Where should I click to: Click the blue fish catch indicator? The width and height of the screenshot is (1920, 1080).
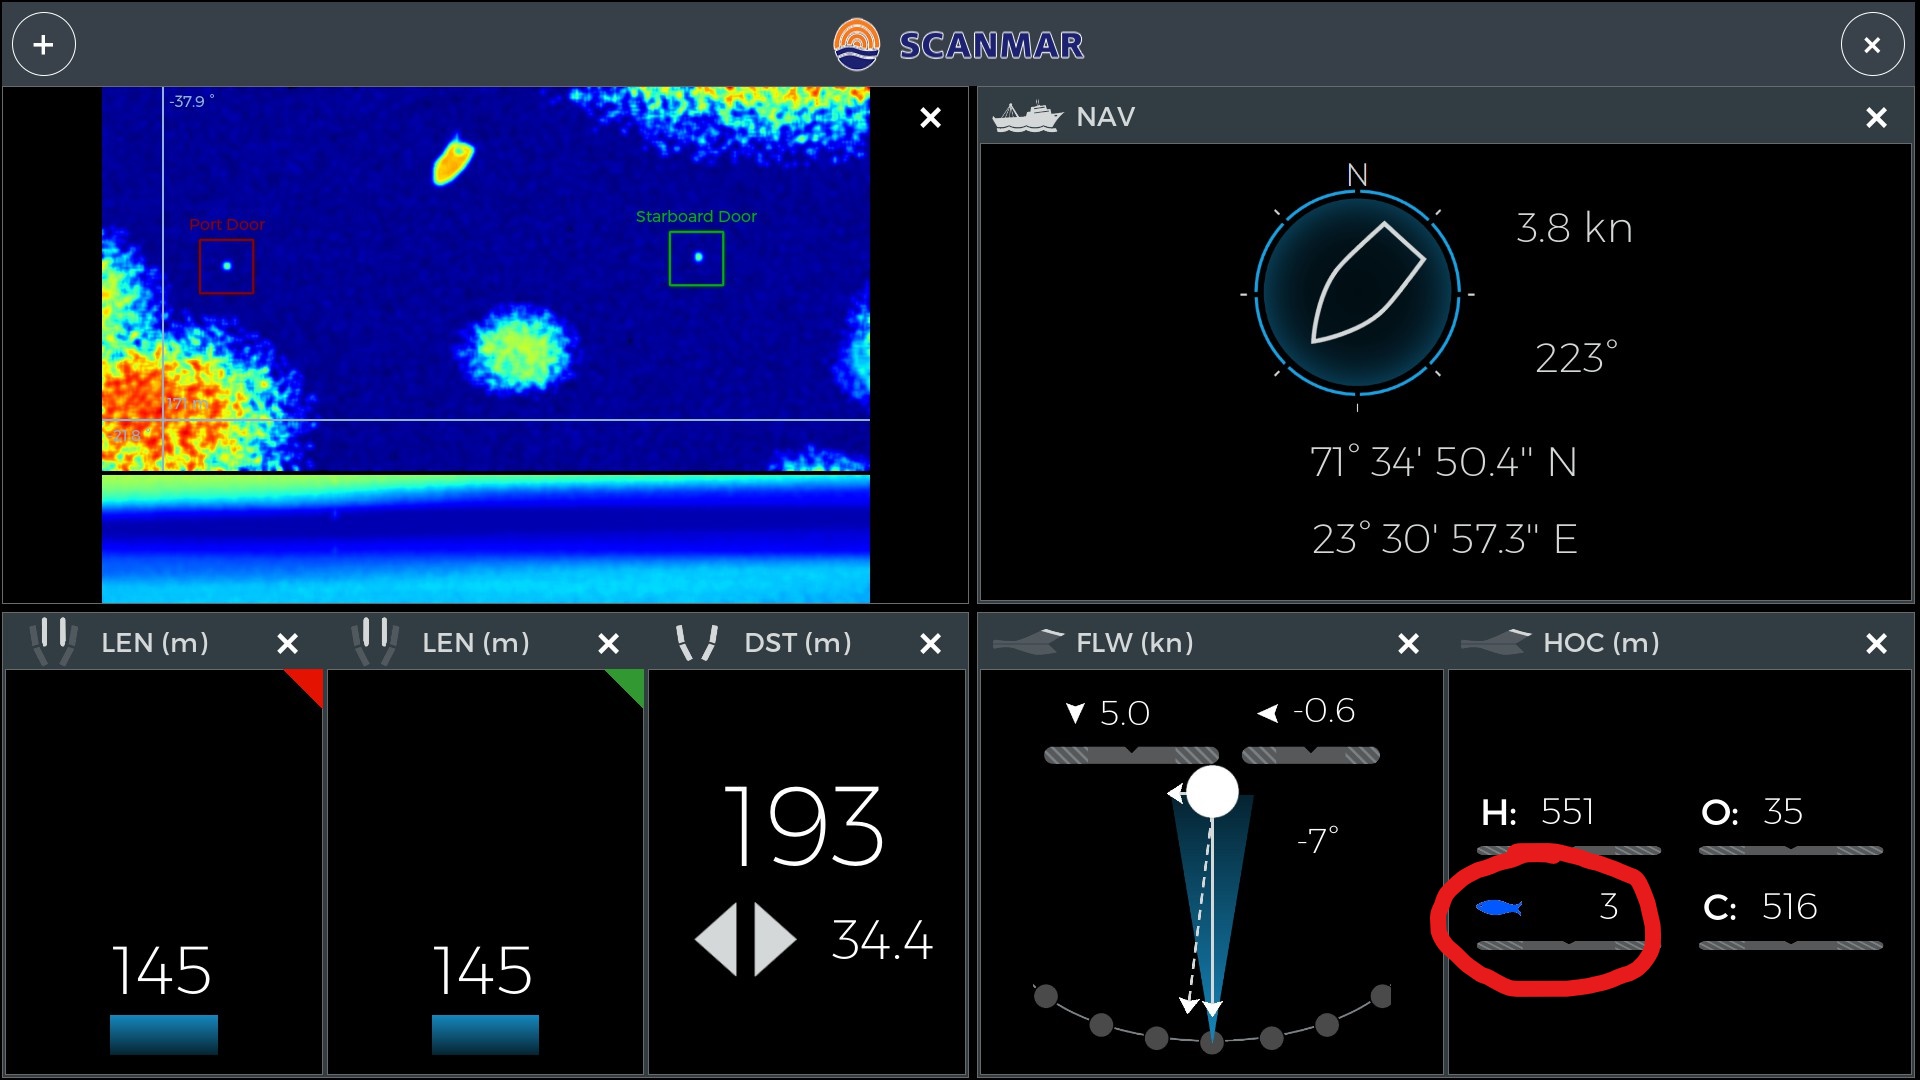click(x=1498, y=907)
